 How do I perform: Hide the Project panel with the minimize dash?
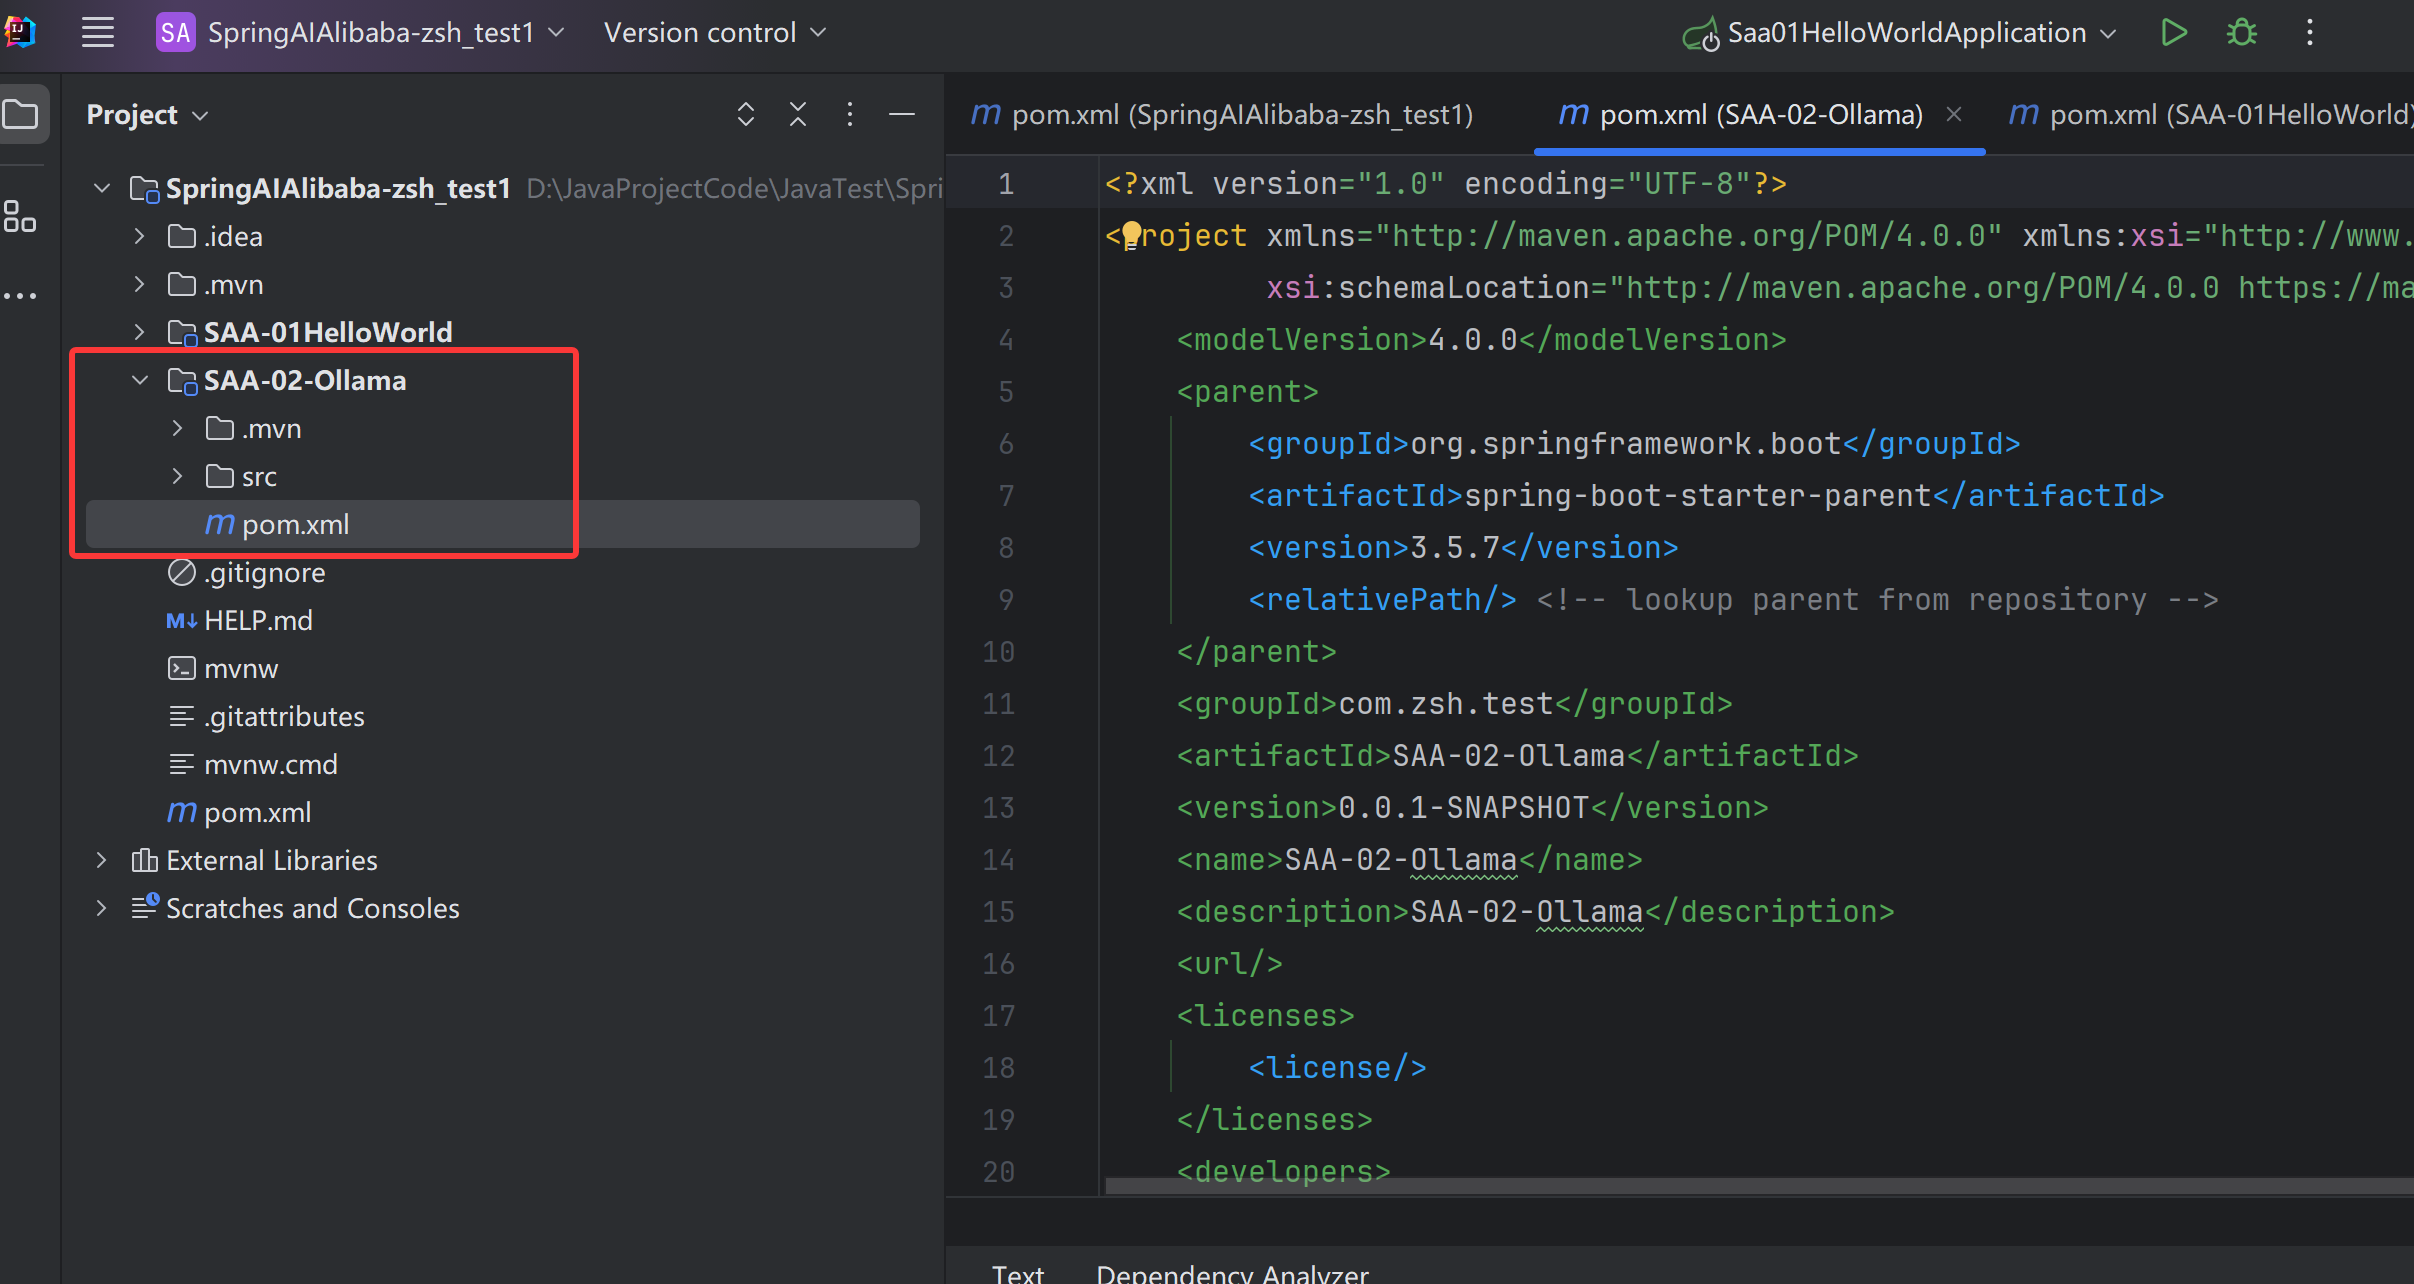pyautogui.click(x=901, y=115)
